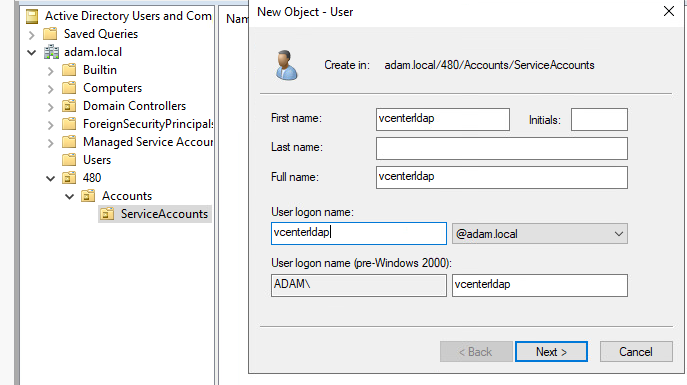
Task: Click the Managed Service Accounts folder icon
Action: click(x=69, y=141)
